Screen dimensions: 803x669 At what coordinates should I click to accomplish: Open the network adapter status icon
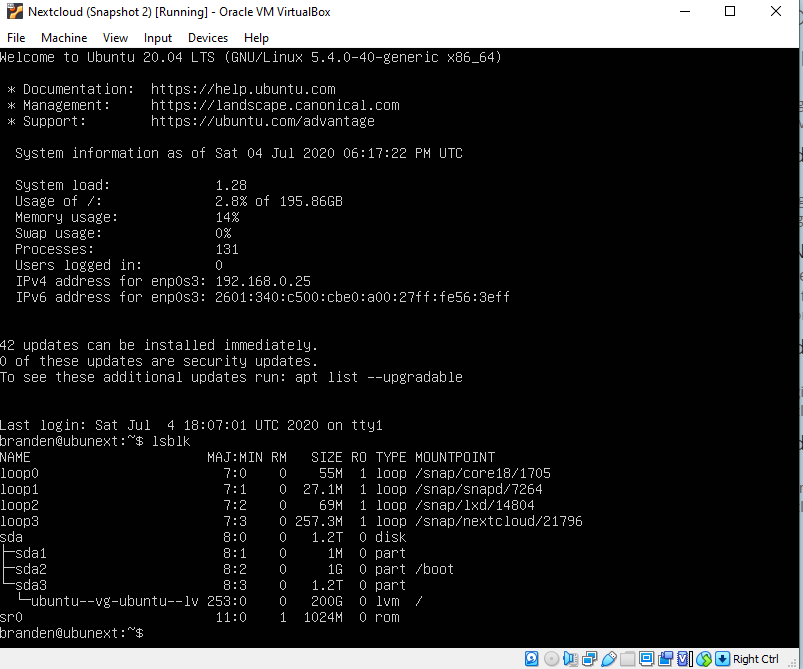590,659
